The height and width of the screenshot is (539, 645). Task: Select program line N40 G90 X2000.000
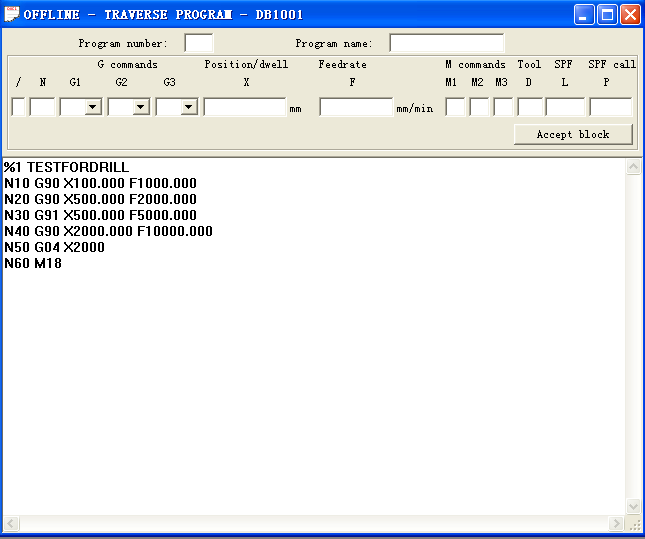coord(108,231)
